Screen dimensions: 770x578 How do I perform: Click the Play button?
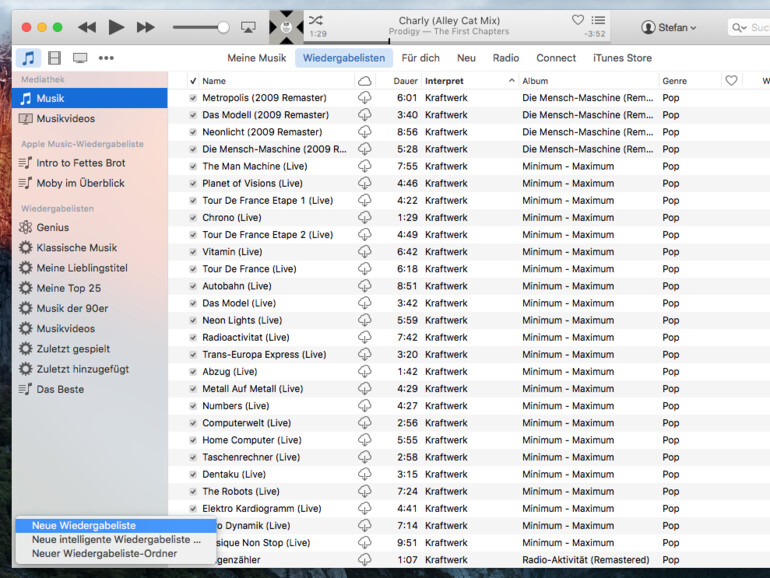pos(116,27)
